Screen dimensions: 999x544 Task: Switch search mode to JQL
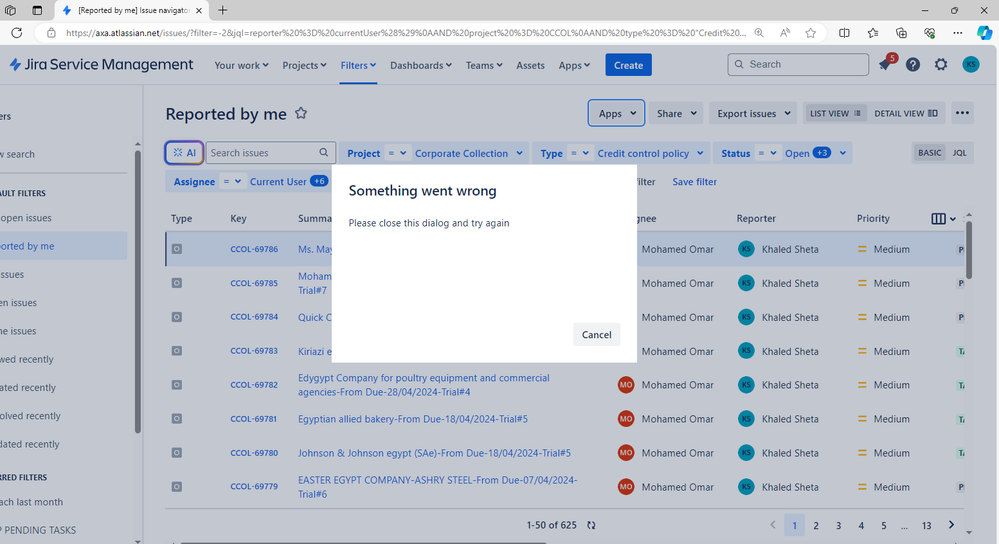pyautogui.click(x=959, y=153)
